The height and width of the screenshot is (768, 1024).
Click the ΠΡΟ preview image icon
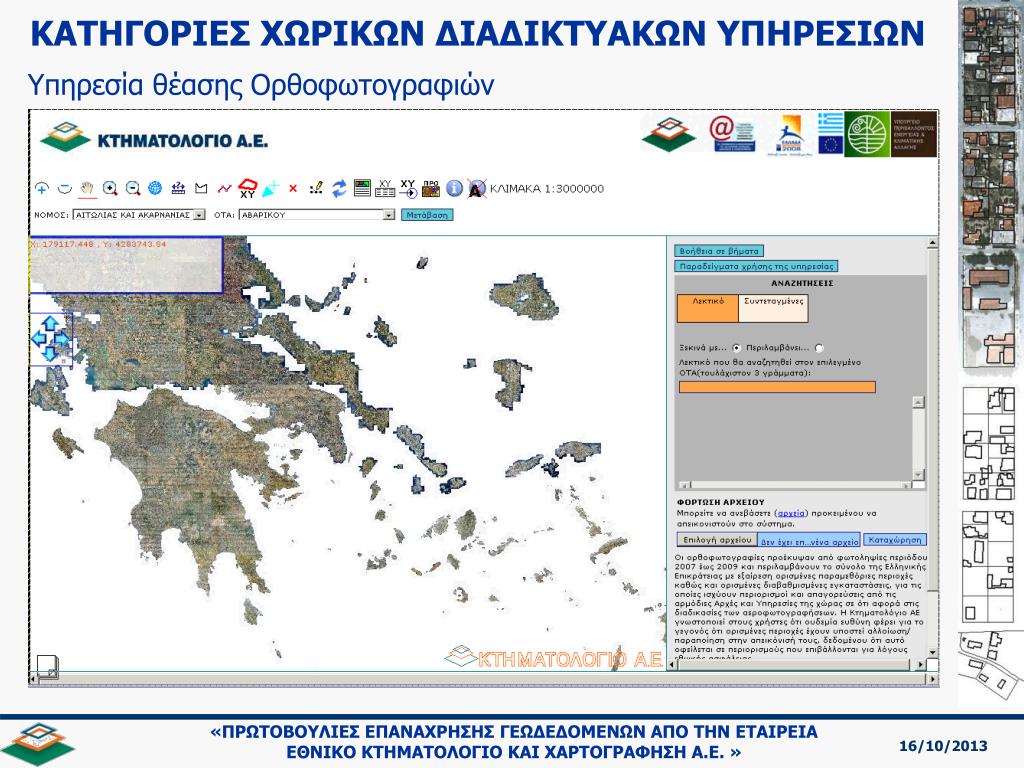(x=431, y=189)
